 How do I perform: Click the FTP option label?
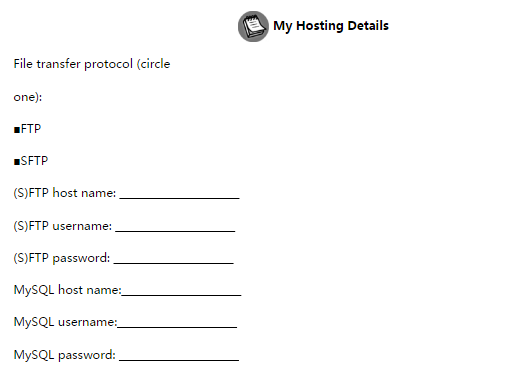(x=31, y=129)
